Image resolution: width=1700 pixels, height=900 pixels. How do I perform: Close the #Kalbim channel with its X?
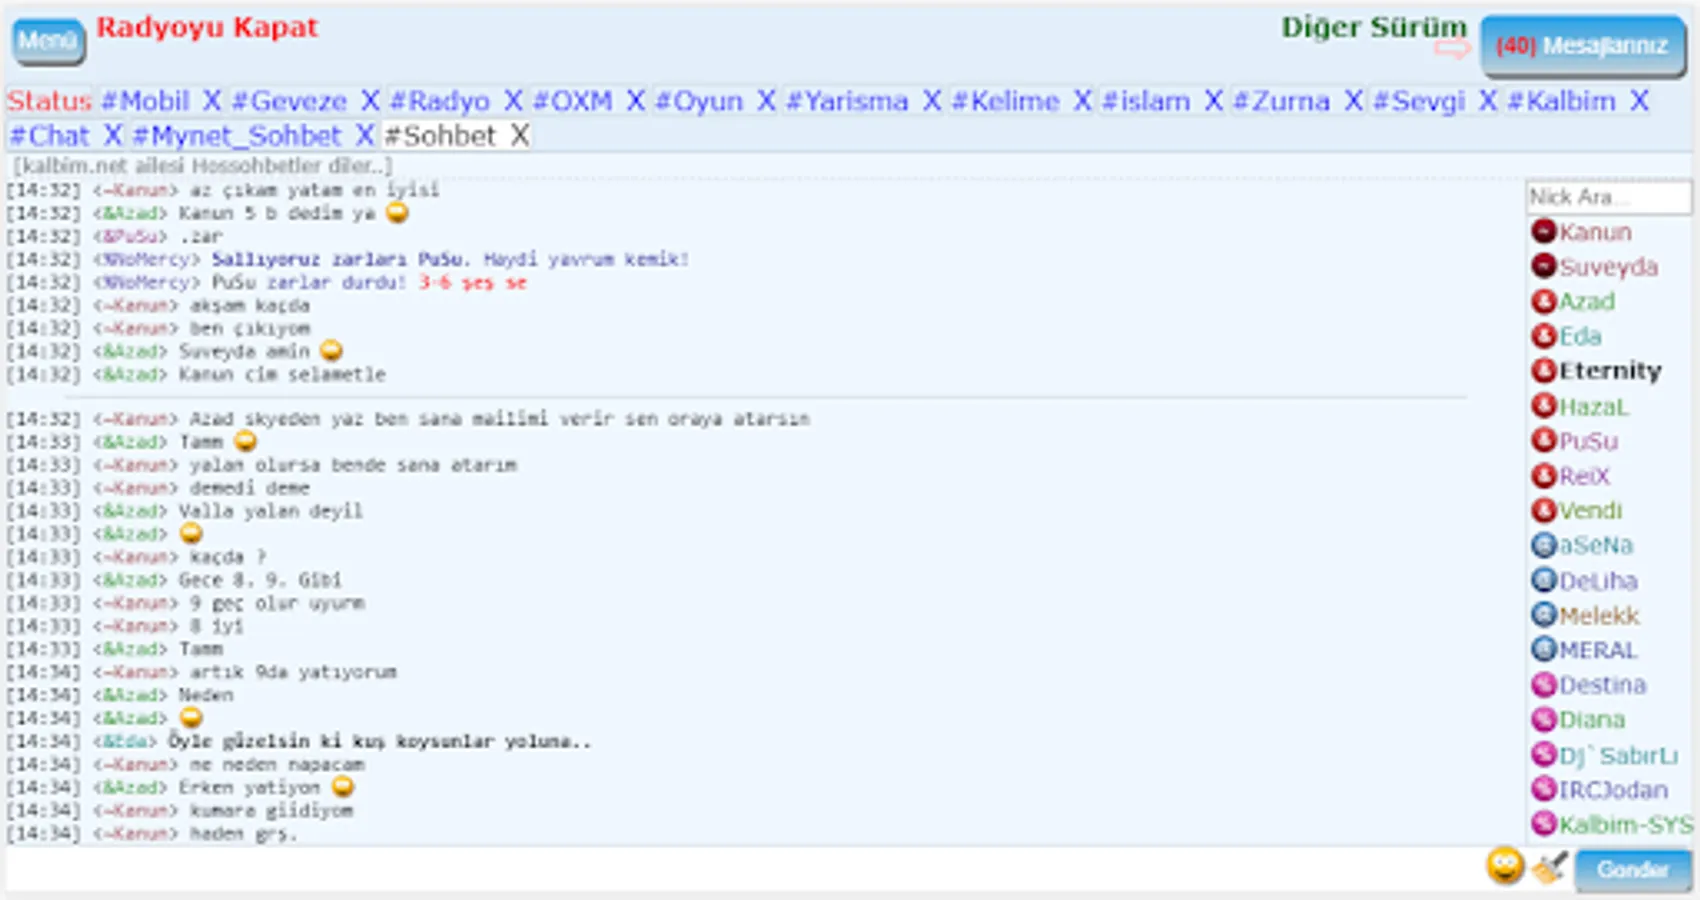coord(1639,101)
